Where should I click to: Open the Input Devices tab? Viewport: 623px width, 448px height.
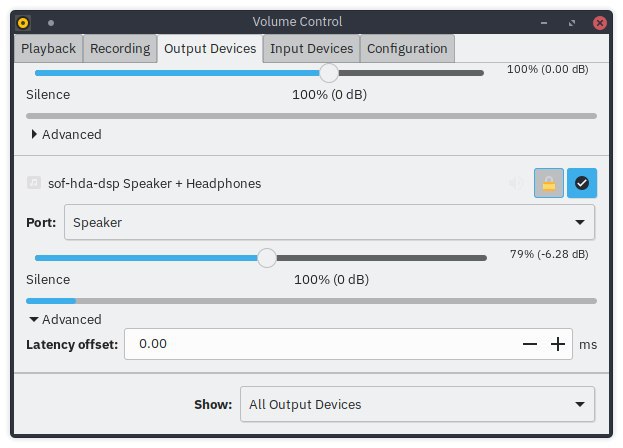coord(312,48)
